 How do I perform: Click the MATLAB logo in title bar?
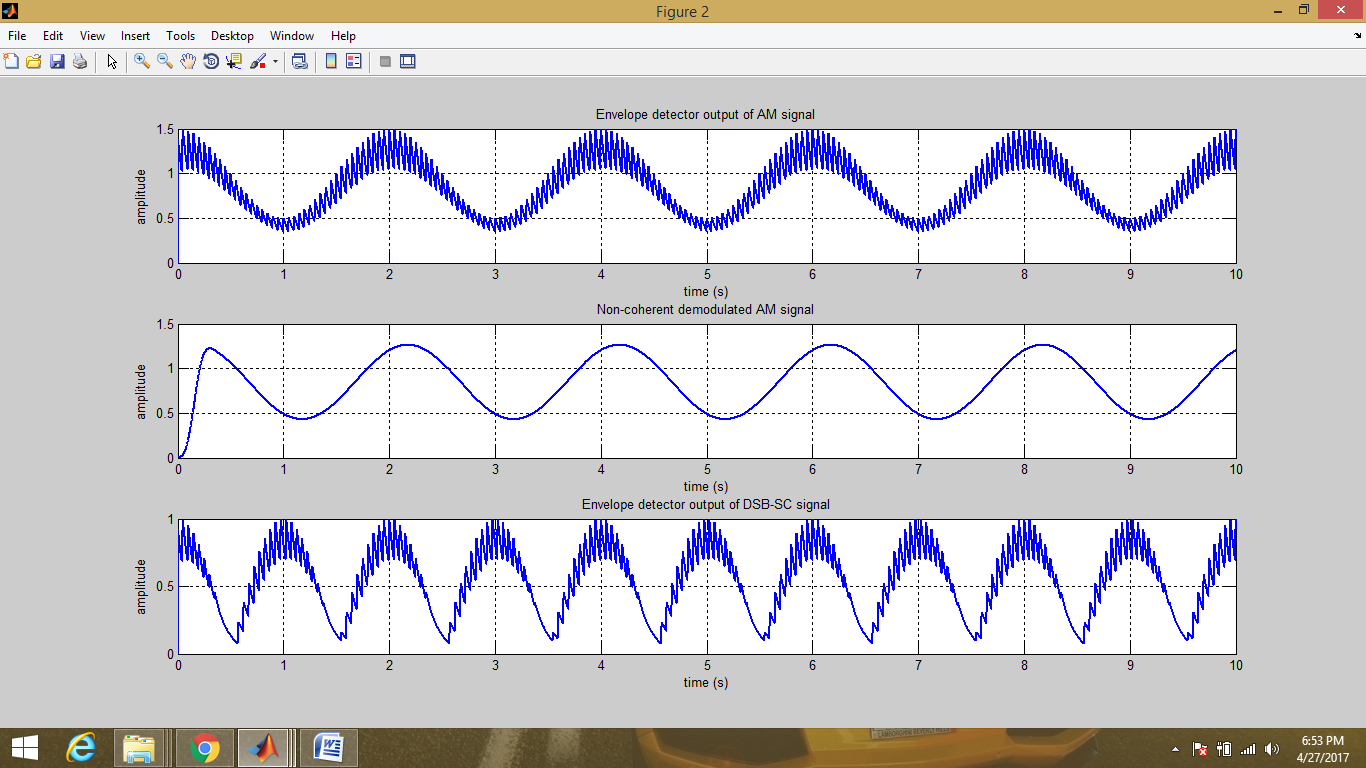[x=11, y=11]
